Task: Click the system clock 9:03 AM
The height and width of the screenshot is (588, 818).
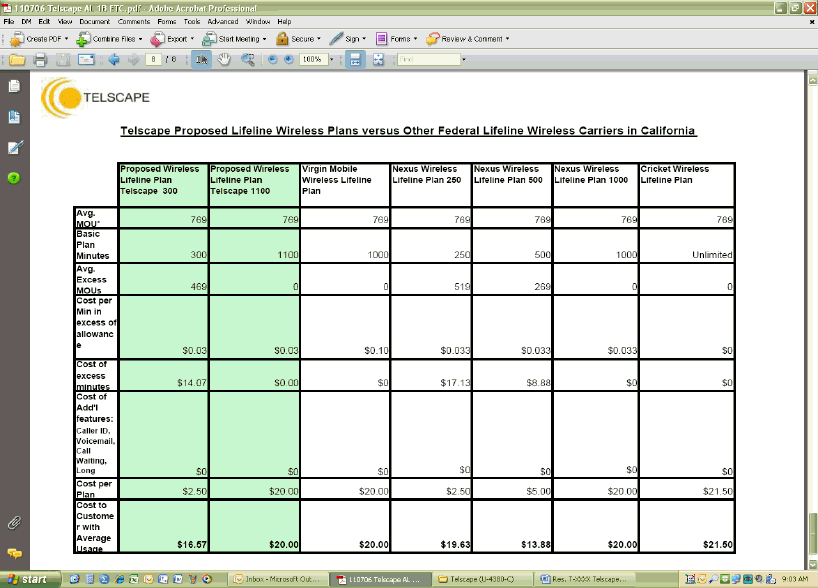Action: pyautogui.click(x=795, y=579)
